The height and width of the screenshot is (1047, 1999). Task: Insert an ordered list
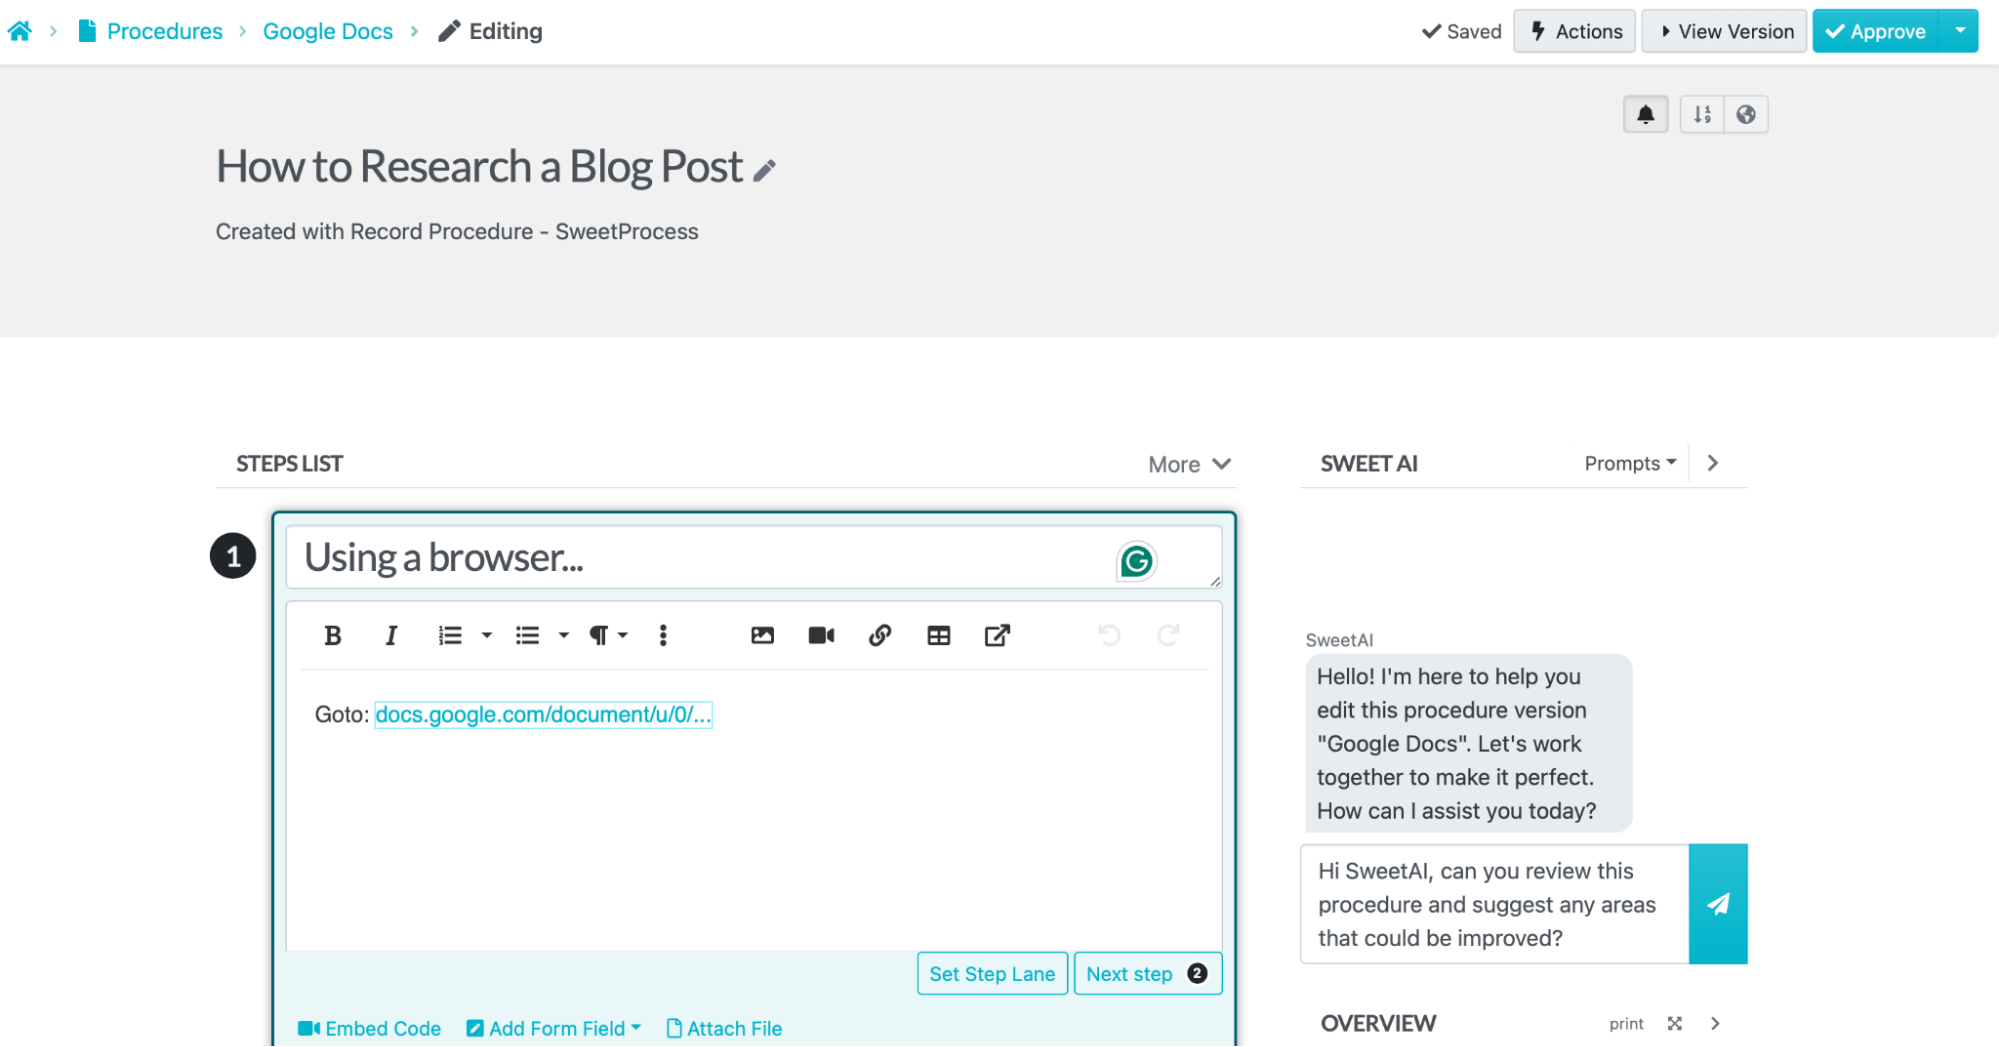point(450,635)
